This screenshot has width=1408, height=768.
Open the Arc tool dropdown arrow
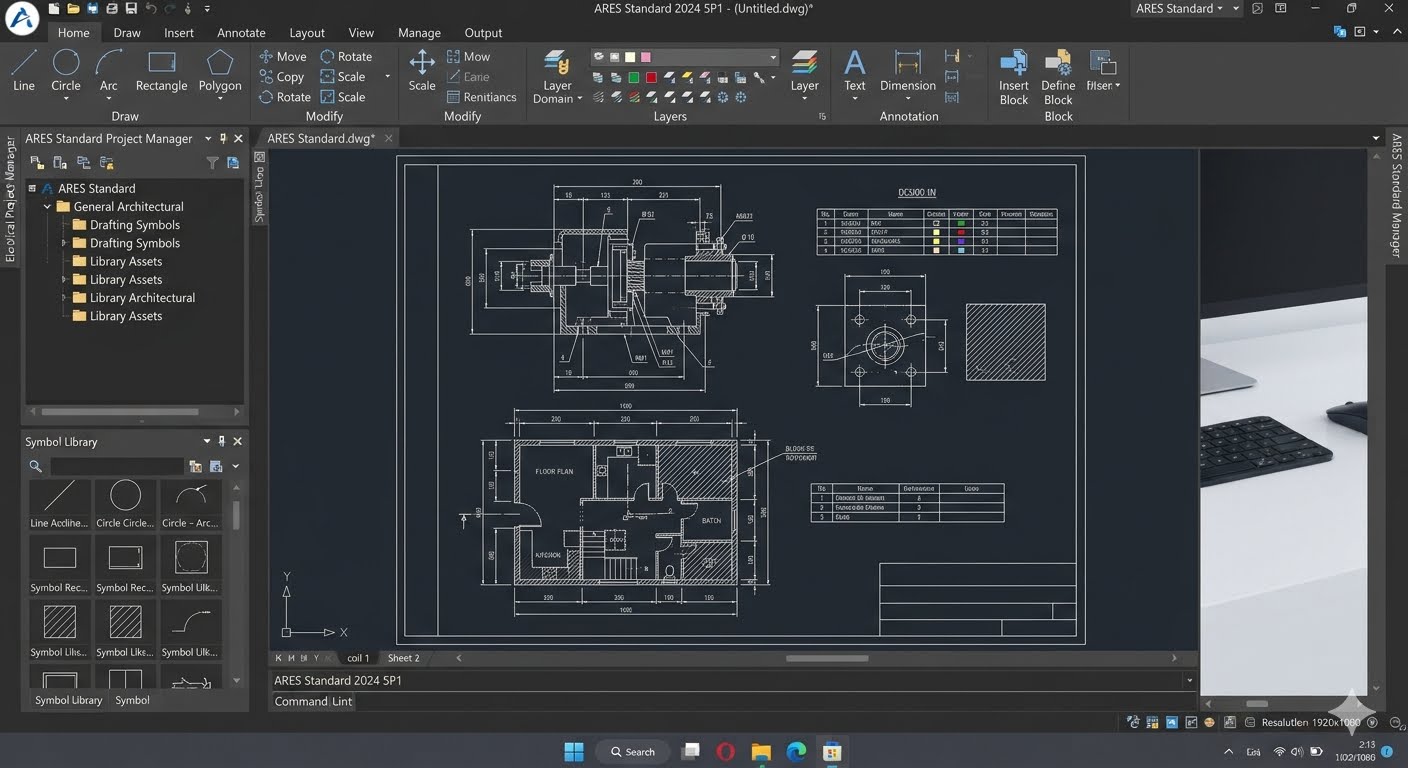[x=108, y=100]
